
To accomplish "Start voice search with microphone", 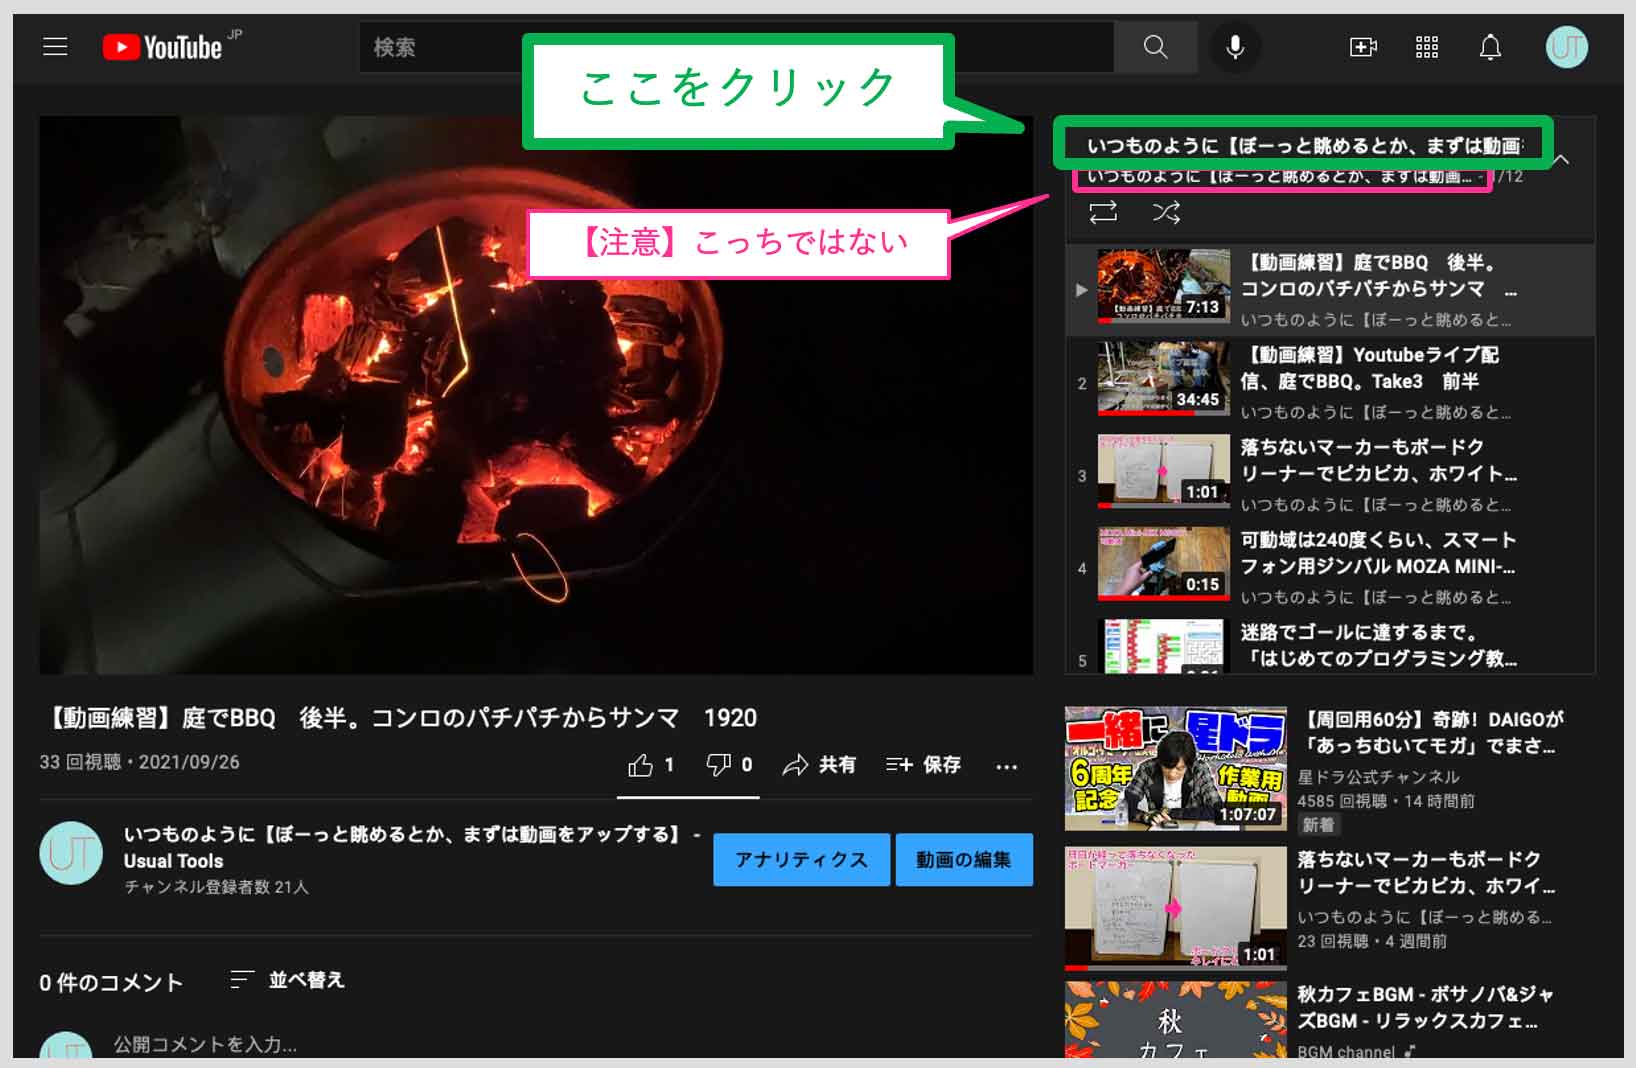I will 1235,47.
